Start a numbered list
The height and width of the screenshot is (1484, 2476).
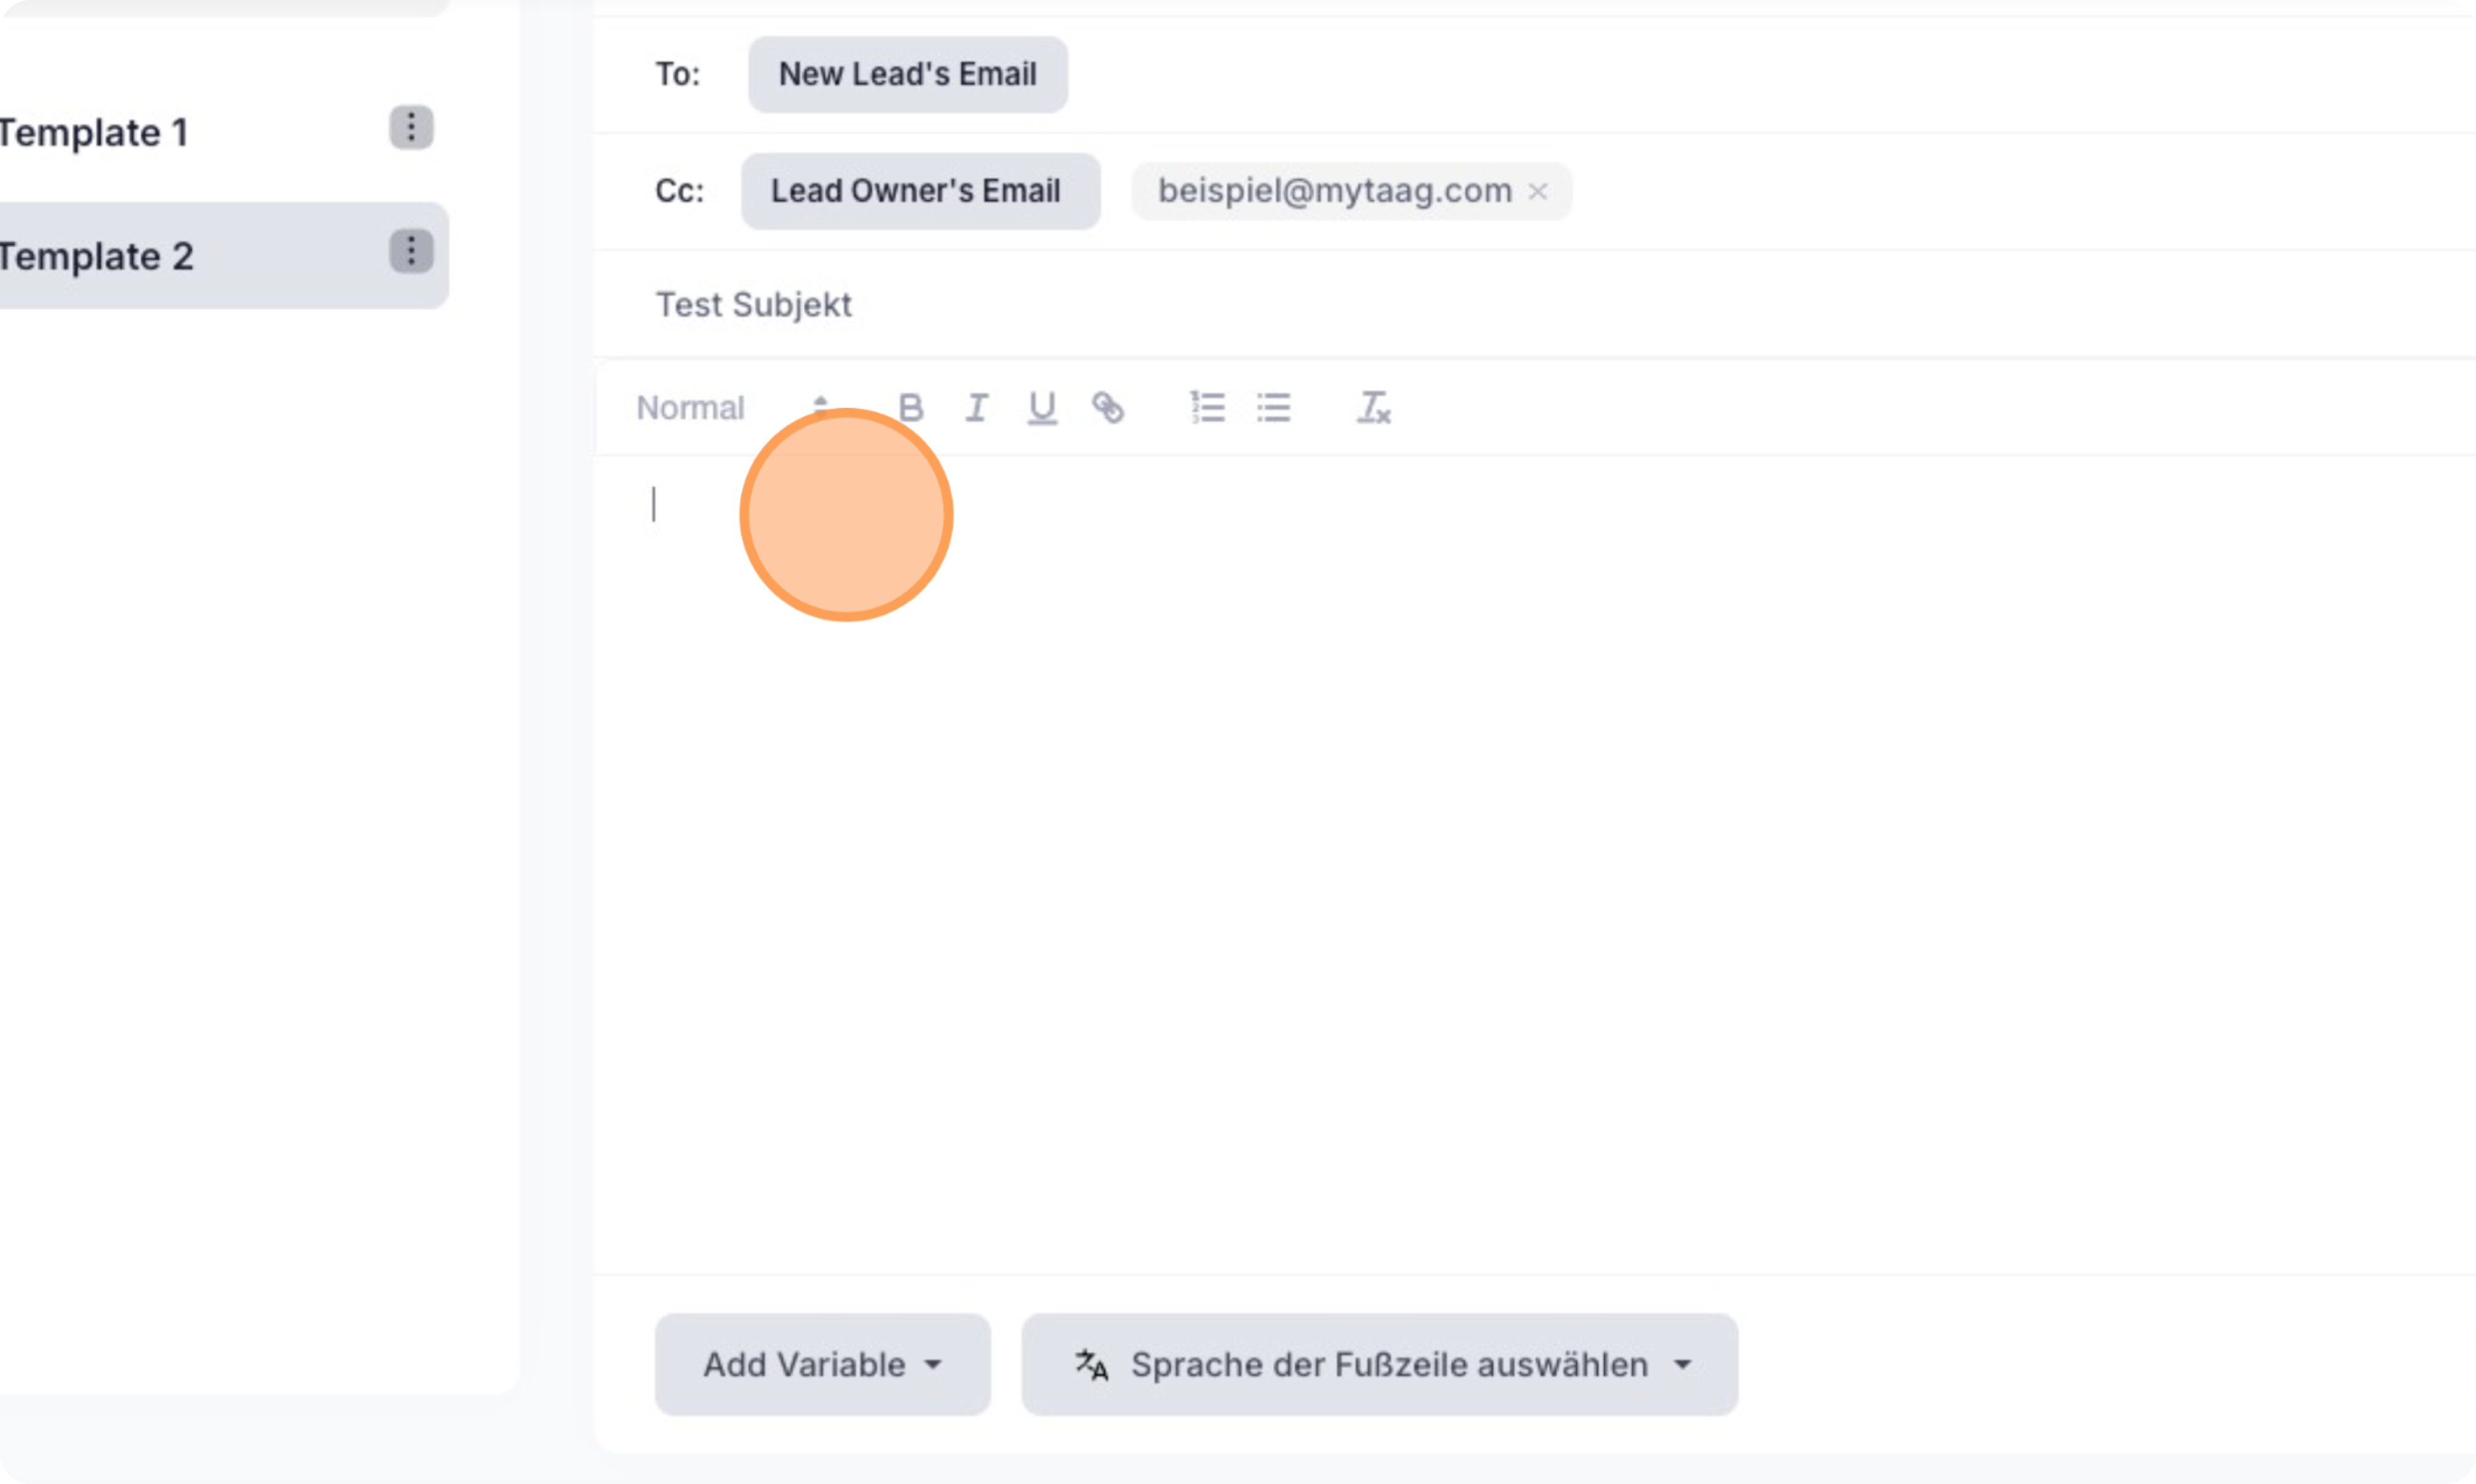coord(1208,407)
